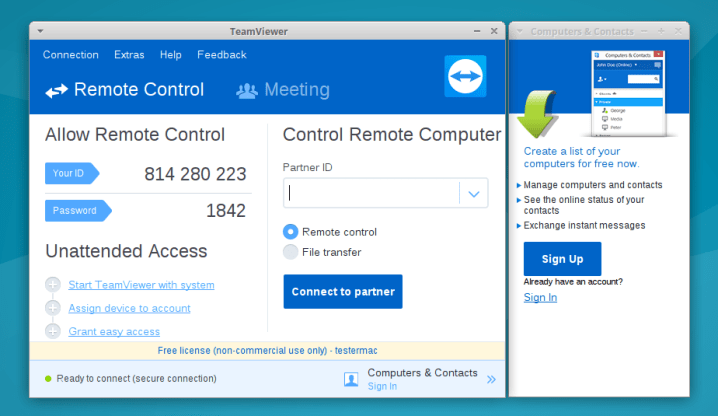Click the password value 1842

226,211
